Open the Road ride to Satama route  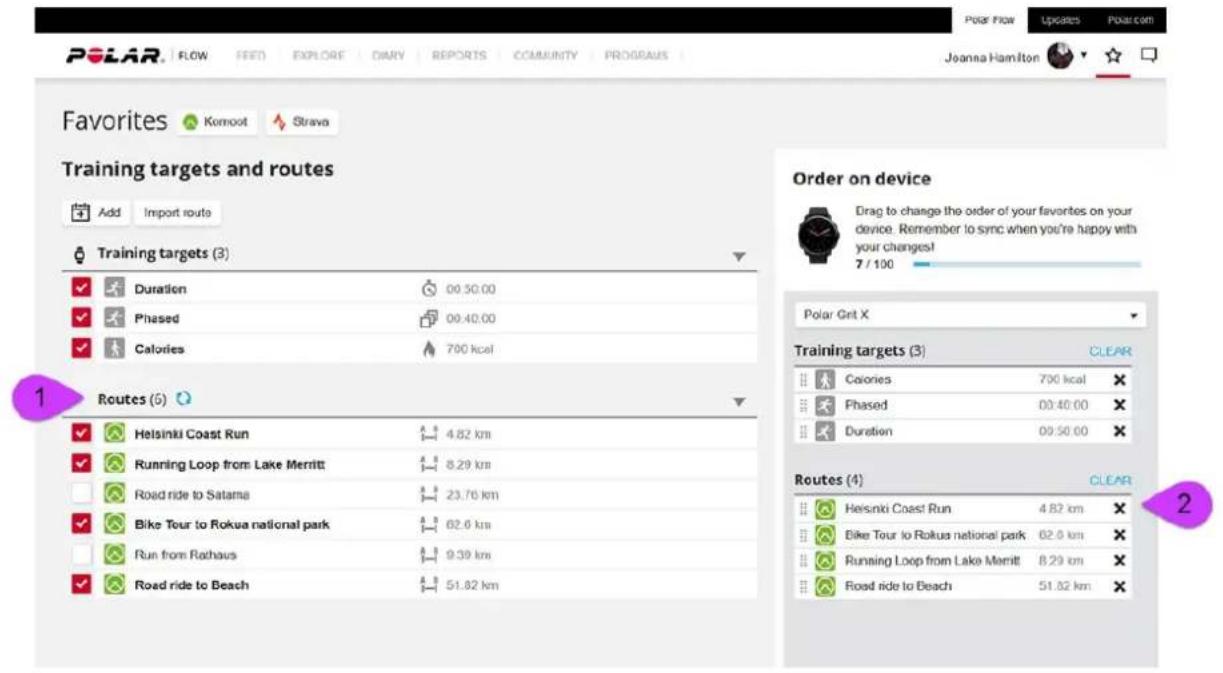192,494
